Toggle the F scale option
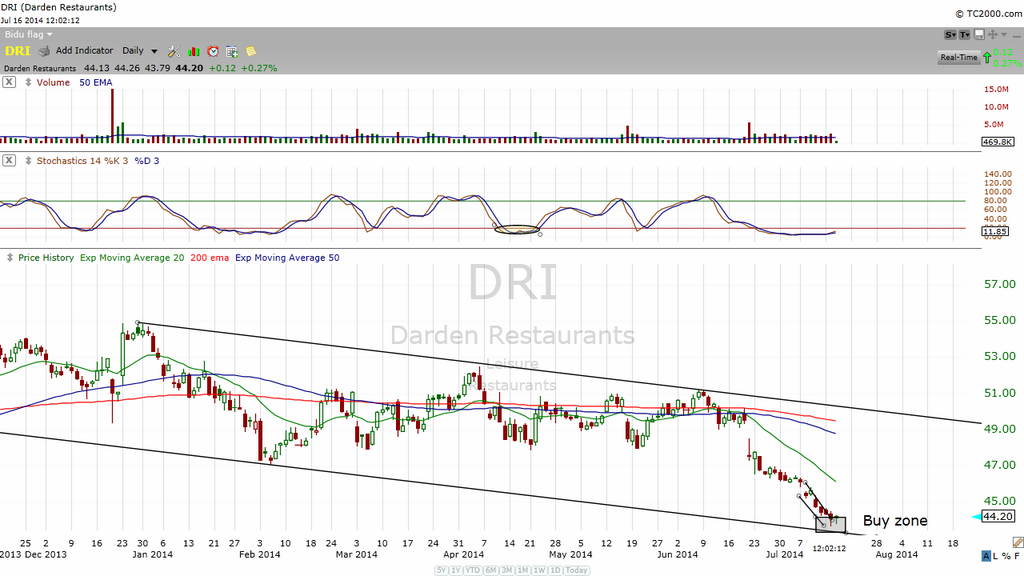The height and width of the screenshot is (576, 1024). pyautogui.click(x=1017, y=556)
